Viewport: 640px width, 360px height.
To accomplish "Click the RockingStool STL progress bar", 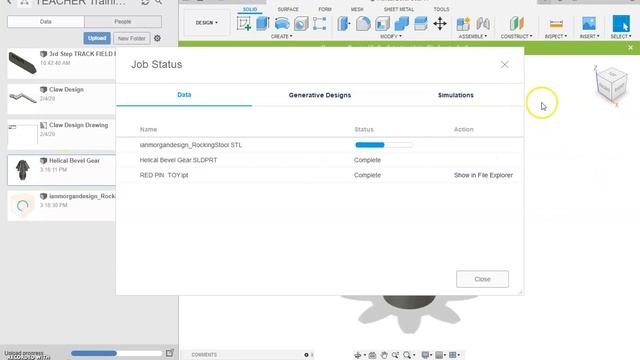I will tap(384, 145).
